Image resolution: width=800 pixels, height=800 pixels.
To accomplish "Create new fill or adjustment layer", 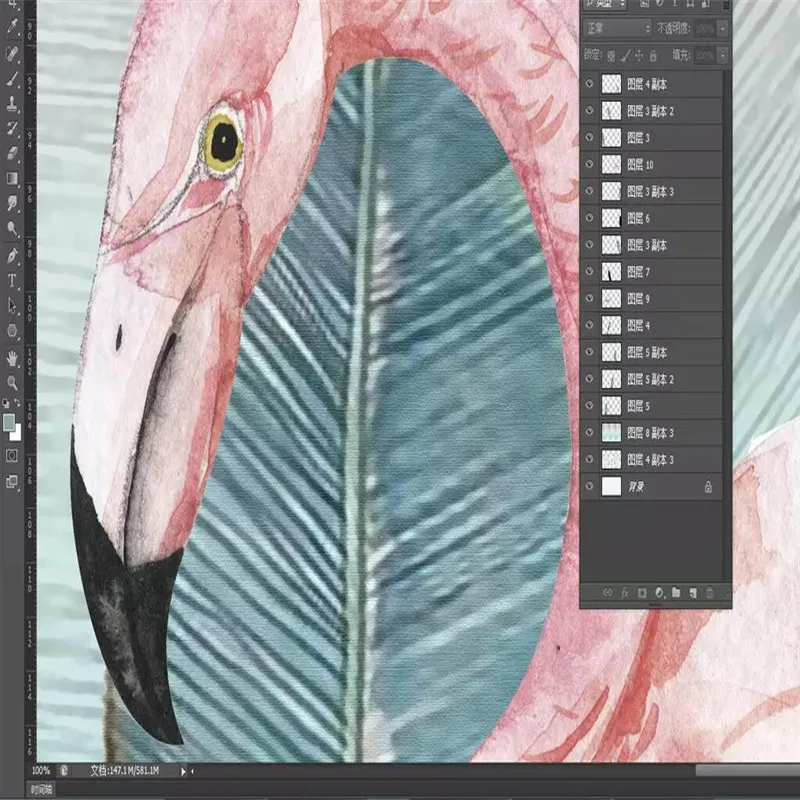I will click(x=659, y=592).
